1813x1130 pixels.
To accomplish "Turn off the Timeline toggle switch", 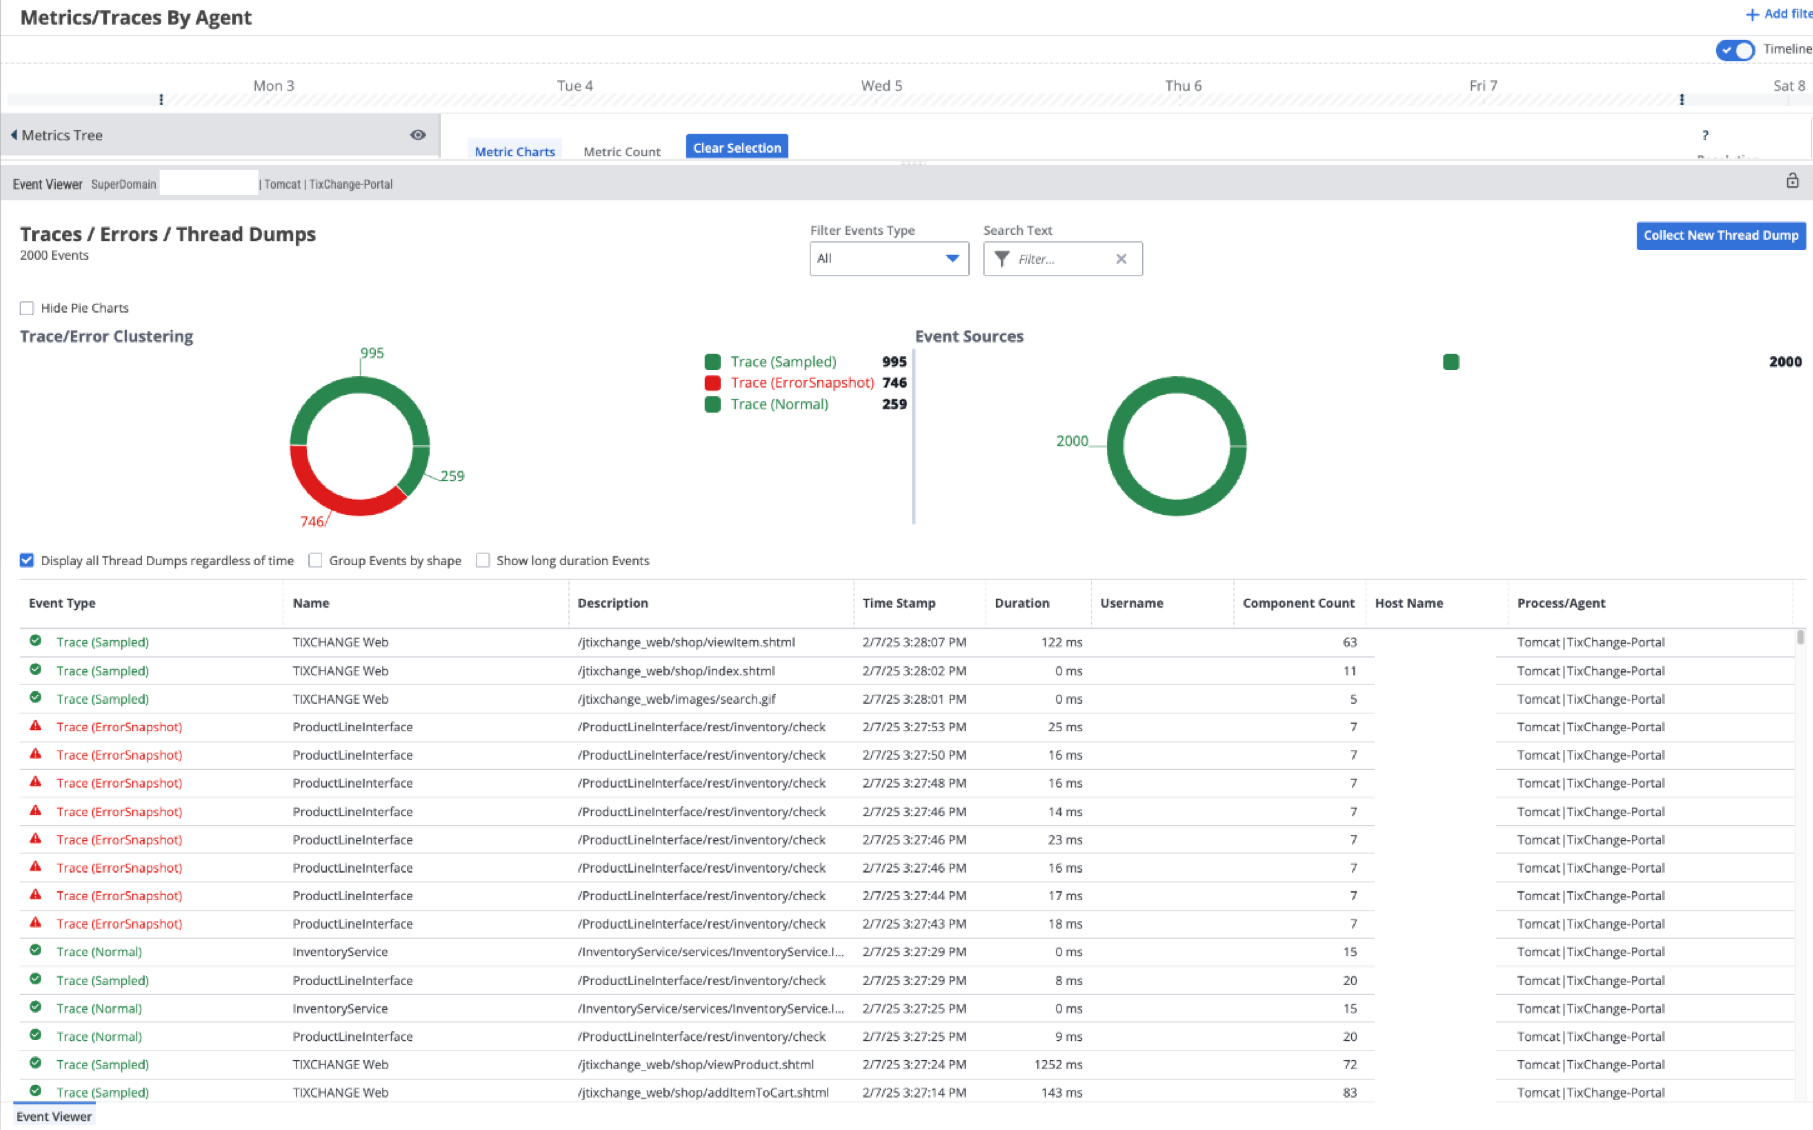I will tap(1735, 50).
